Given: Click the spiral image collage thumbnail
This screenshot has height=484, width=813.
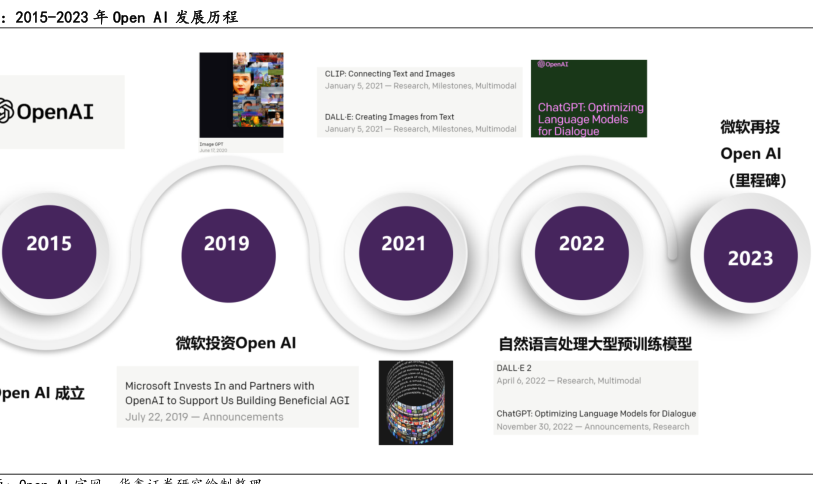Looking at the screenshot, I should (415, 402).
